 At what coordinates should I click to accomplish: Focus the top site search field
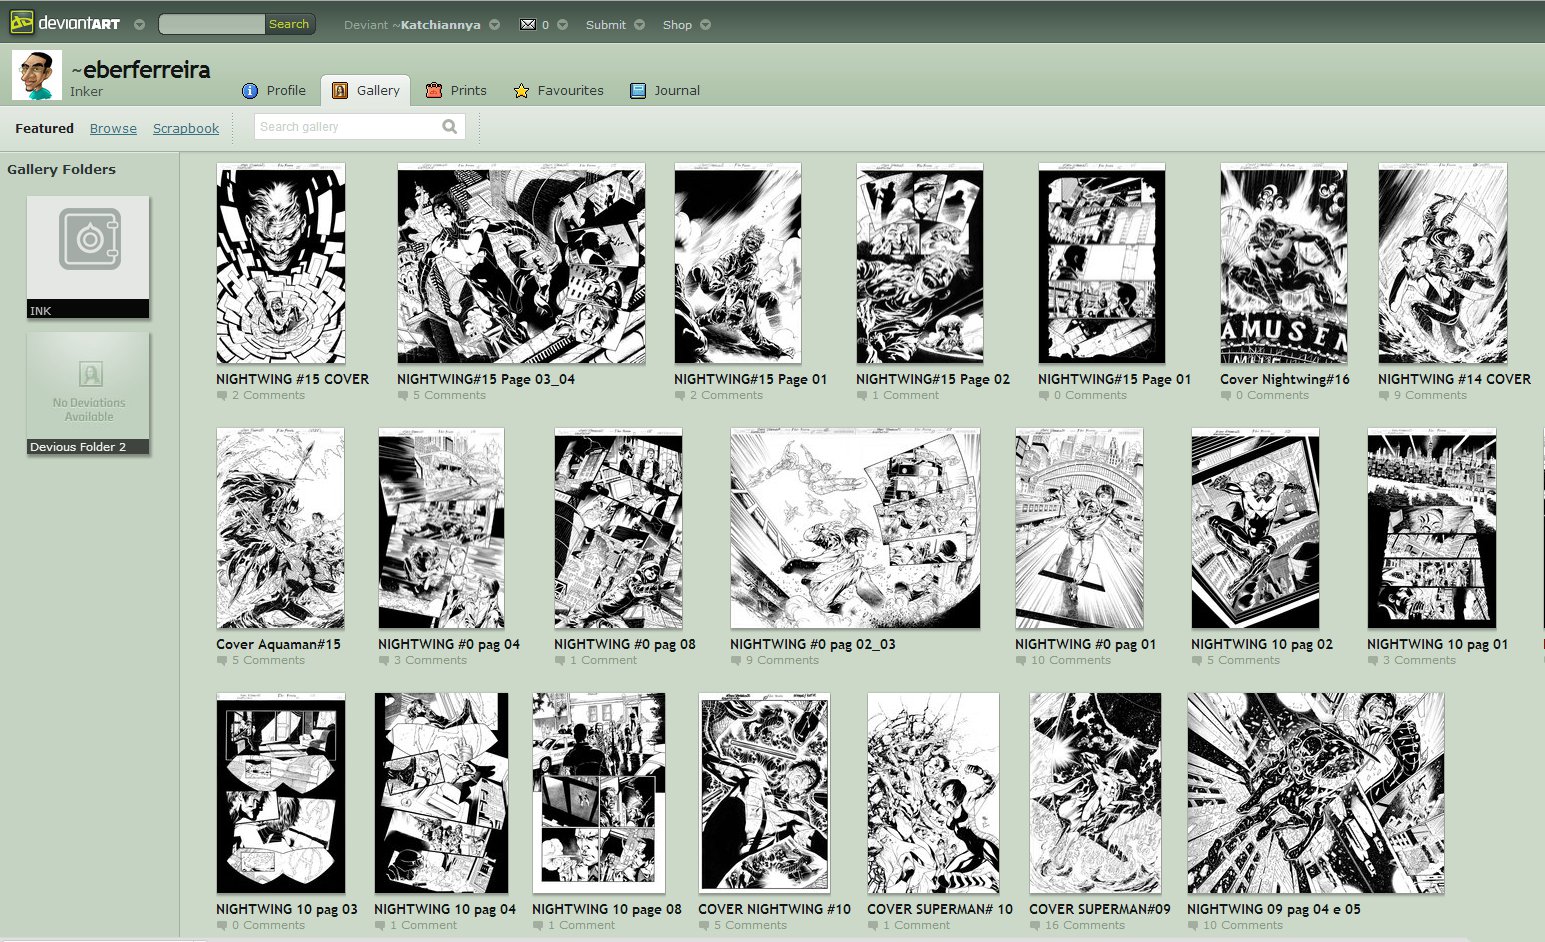211,24
